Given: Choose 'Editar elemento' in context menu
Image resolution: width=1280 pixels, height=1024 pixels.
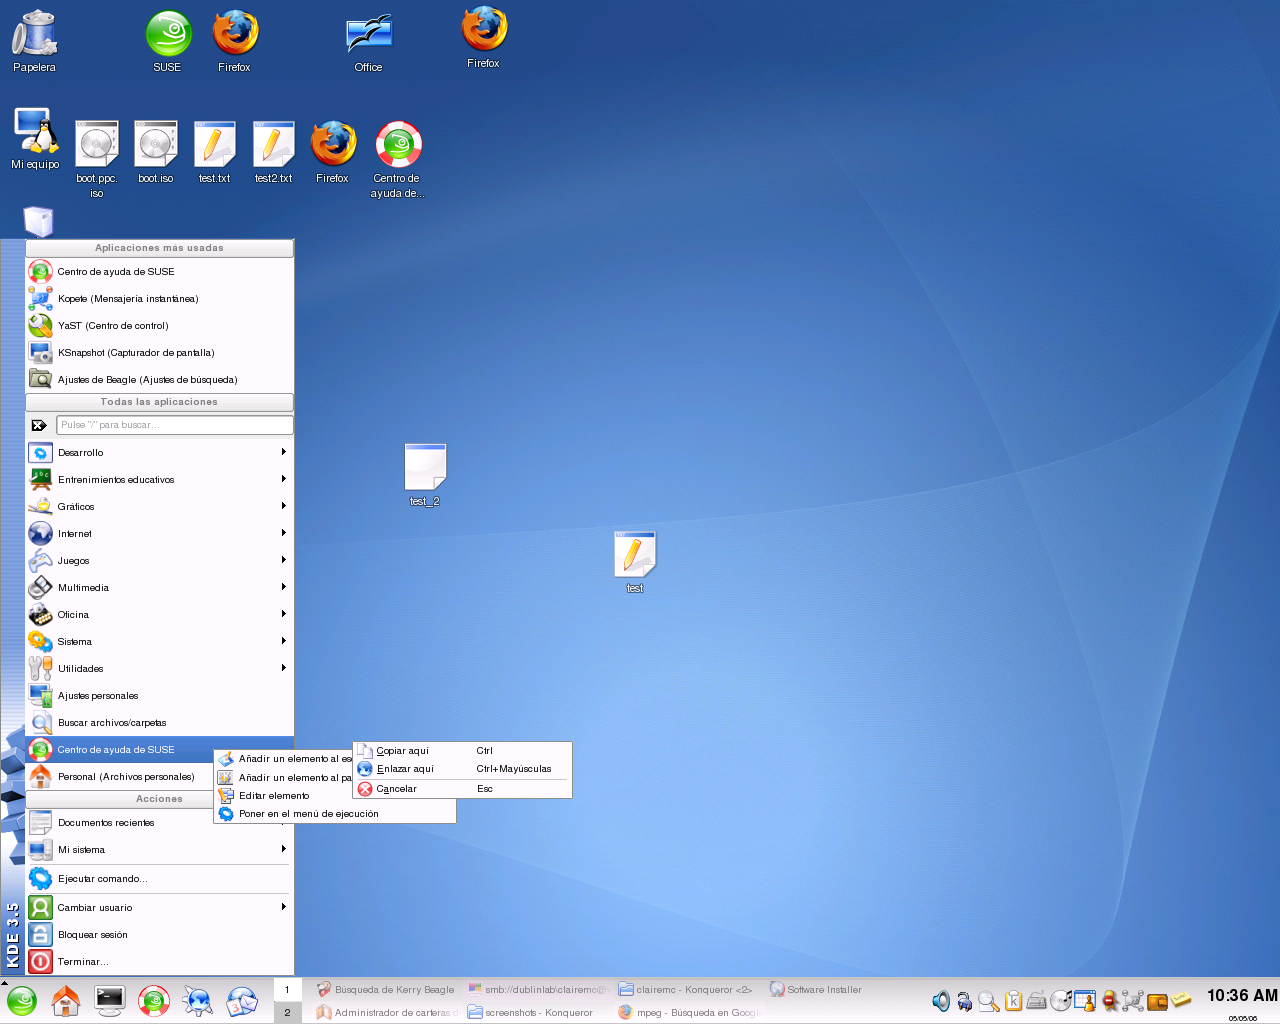Looking at the screenshot, I should point(274,796).
